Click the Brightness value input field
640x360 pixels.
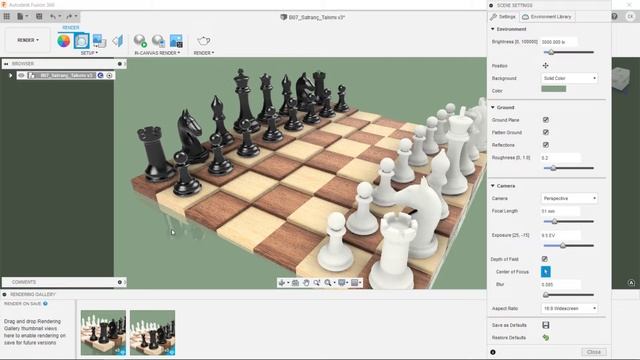coord(559,42)
